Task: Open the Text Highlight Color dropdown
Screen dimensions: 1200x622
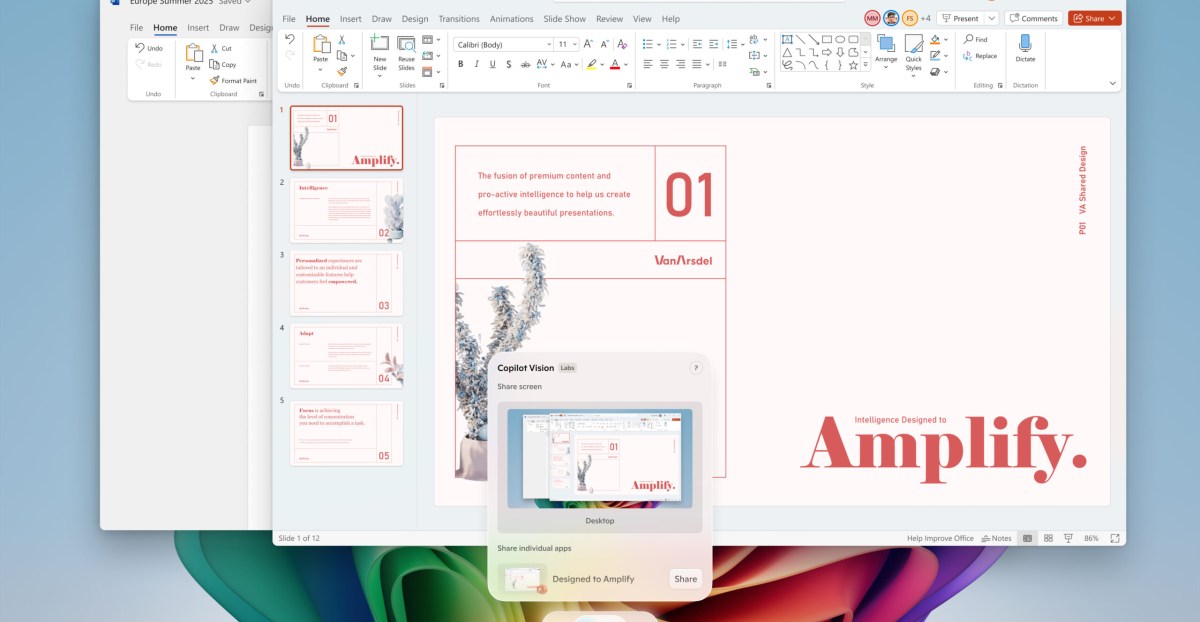Action: (602, 64)
